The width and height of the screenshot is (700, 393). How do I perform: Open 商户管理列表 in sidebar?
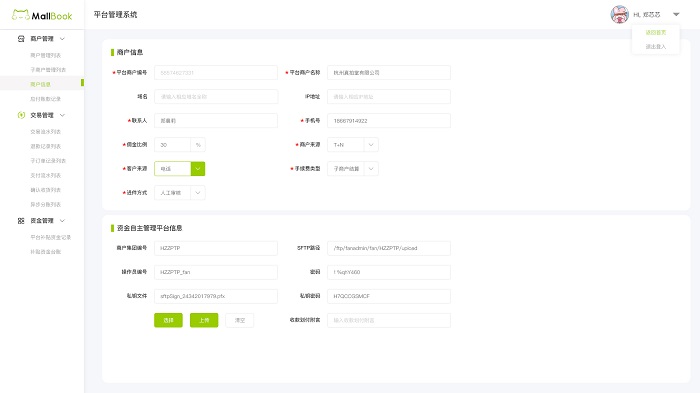coord(46,55)
